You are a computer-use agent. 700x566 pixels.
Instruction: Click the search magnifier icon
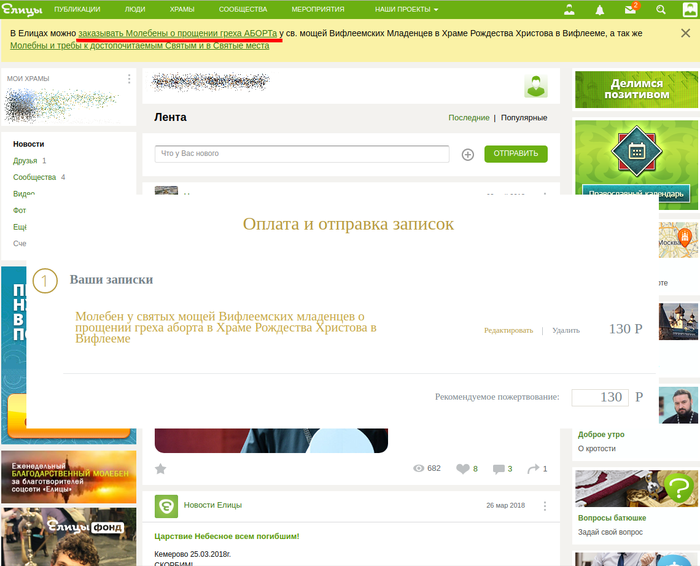660,9
